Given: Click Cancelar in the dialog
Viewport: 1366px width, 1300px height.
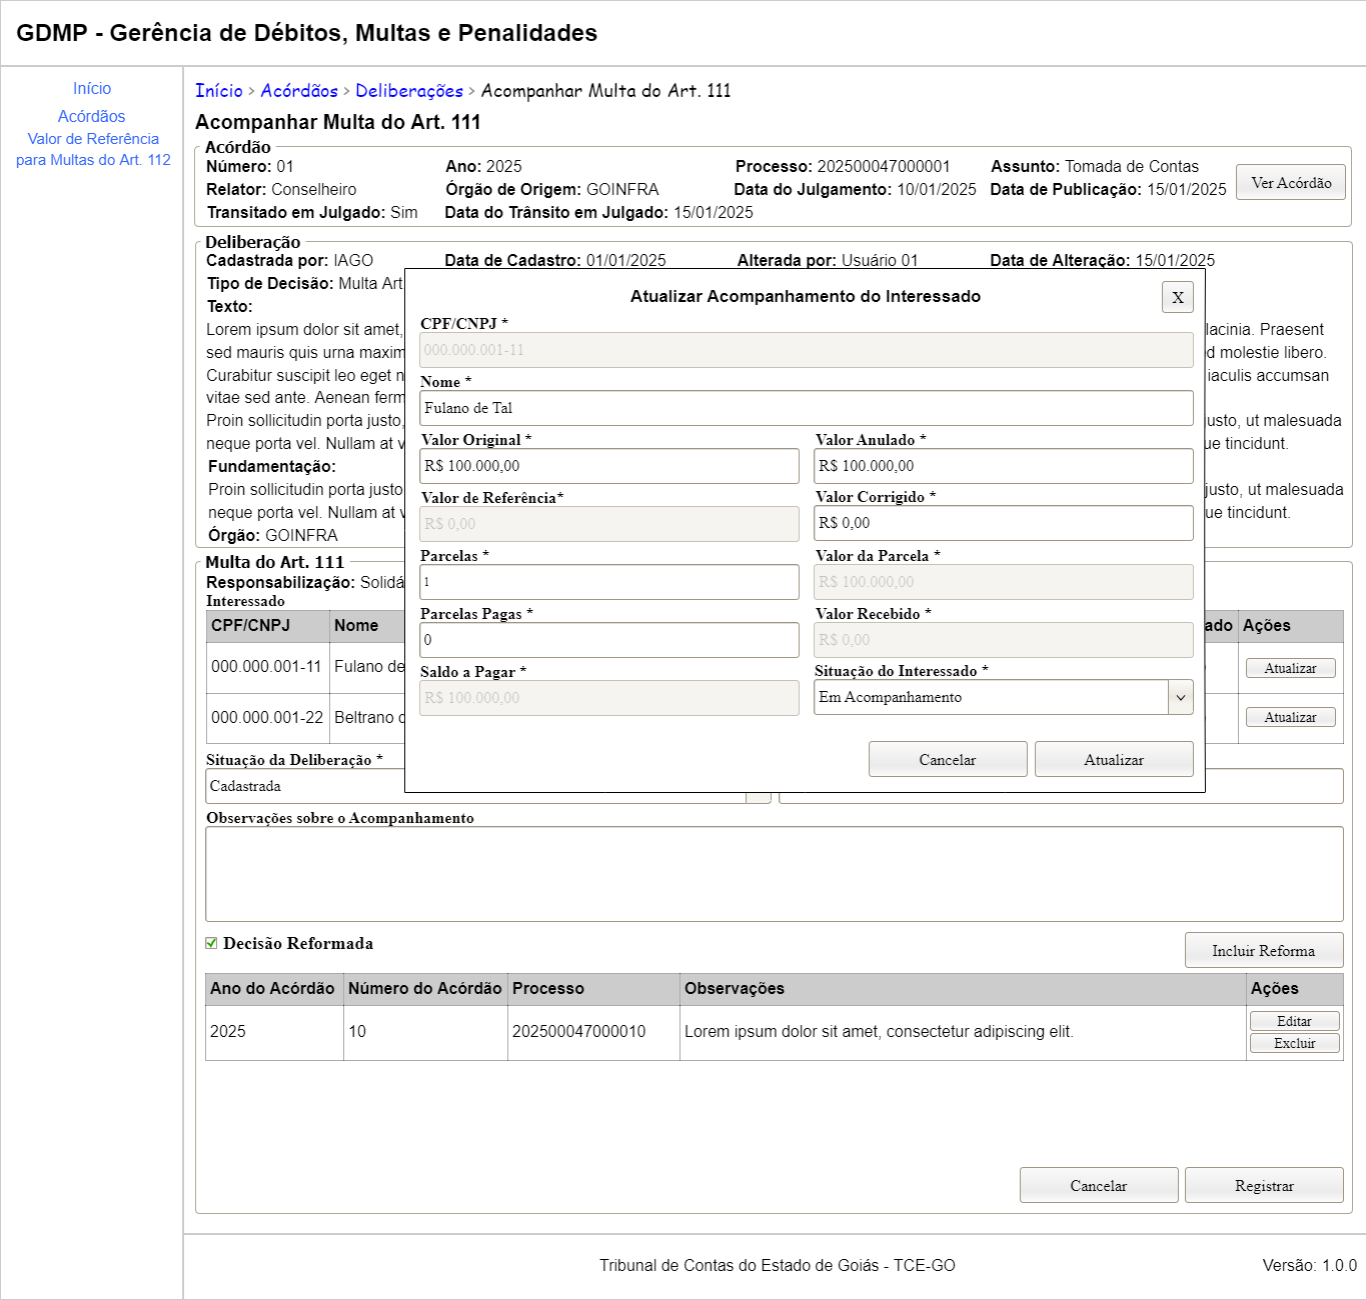Looking at the screenshot, I should click(x=947, y=759).
